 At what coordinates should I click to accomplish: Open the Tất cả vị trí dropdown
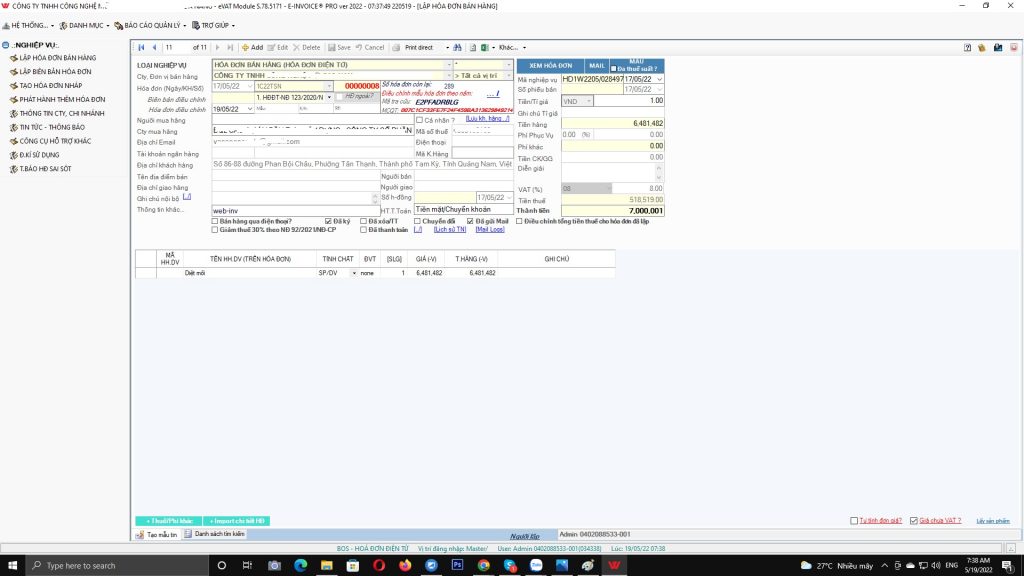pyautogui.click(x=509, y=76)
